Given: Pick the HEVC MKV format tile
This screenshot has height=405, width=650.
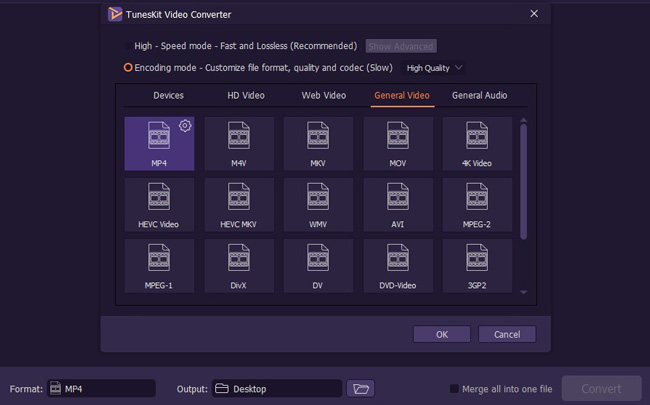Looking at the screenshot, I should 239,205.
